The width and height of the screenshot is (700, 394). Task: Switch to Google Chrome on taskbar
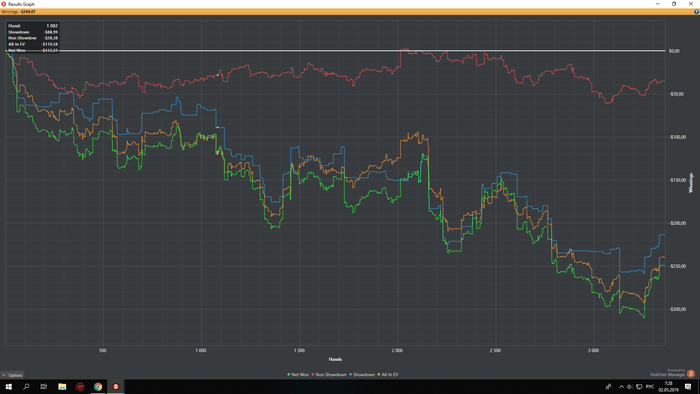click(x=98, y=386)
